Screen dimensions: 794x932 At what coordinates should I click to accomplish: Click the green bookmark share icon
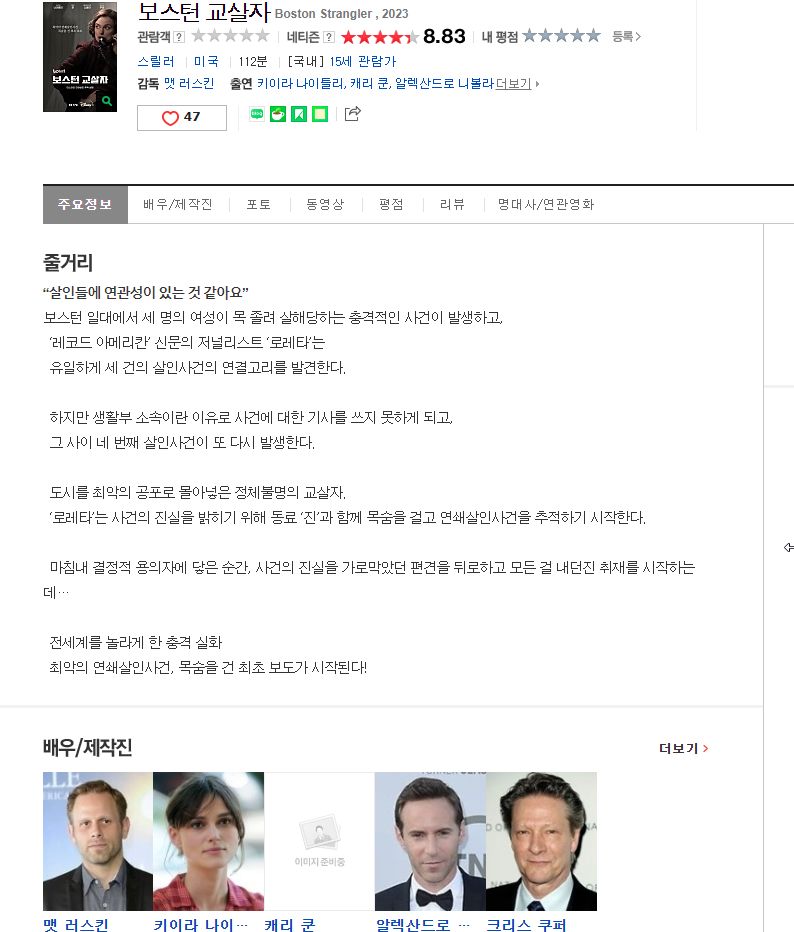(299, 114)
